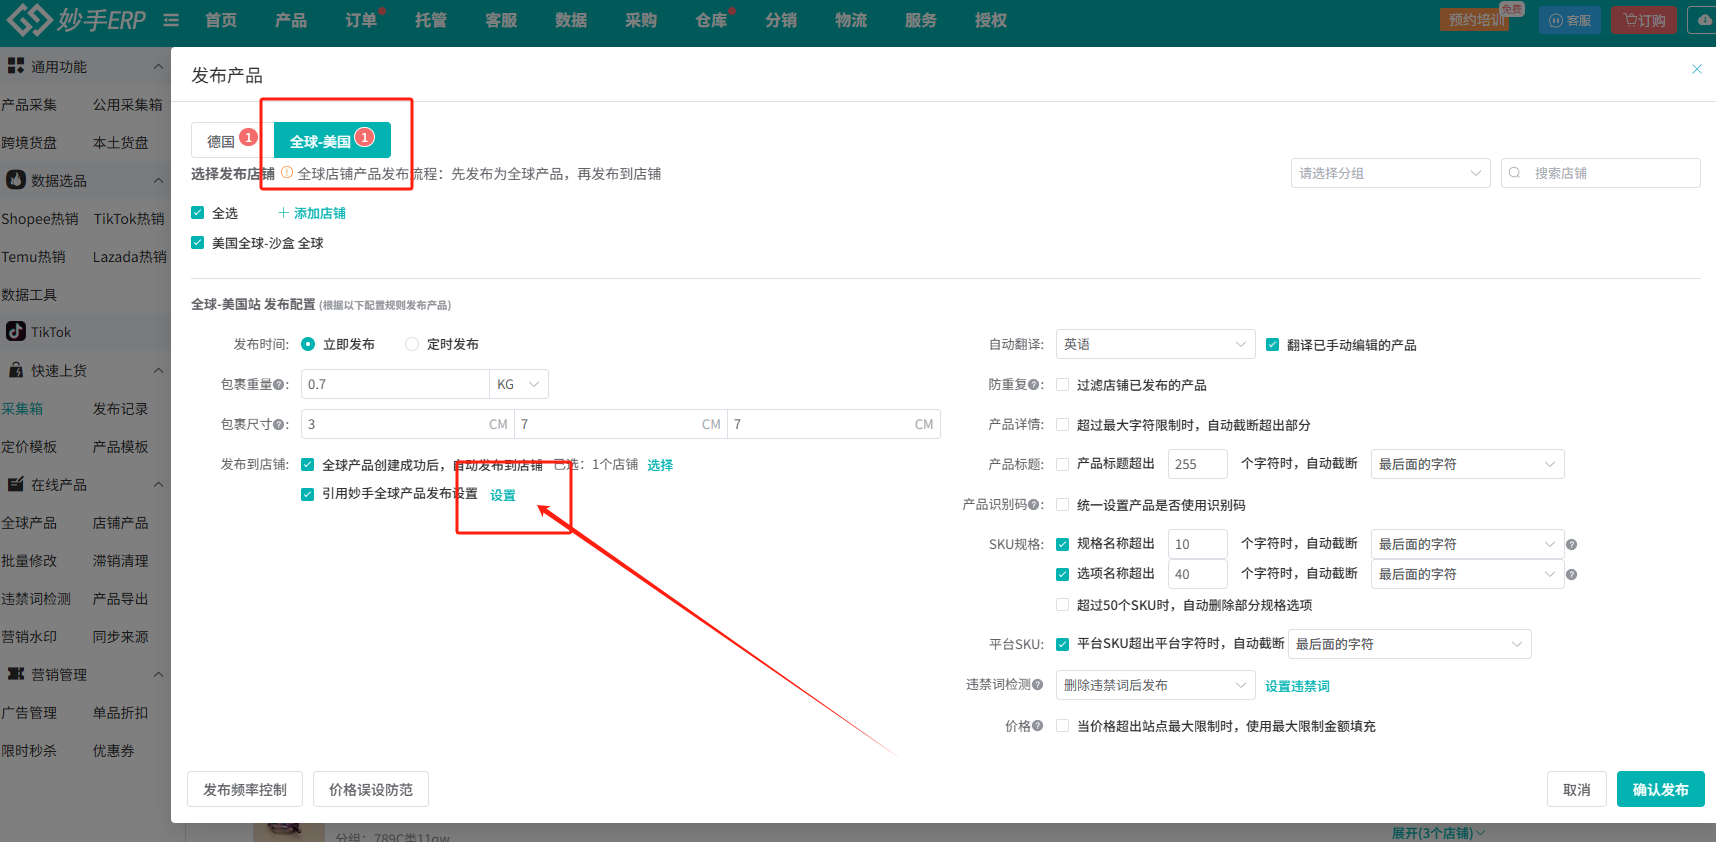This screenshot has width=1716, height=842.
Task: Click the 取消 button
Action: pyautogui.click(x=1577, y=789)
